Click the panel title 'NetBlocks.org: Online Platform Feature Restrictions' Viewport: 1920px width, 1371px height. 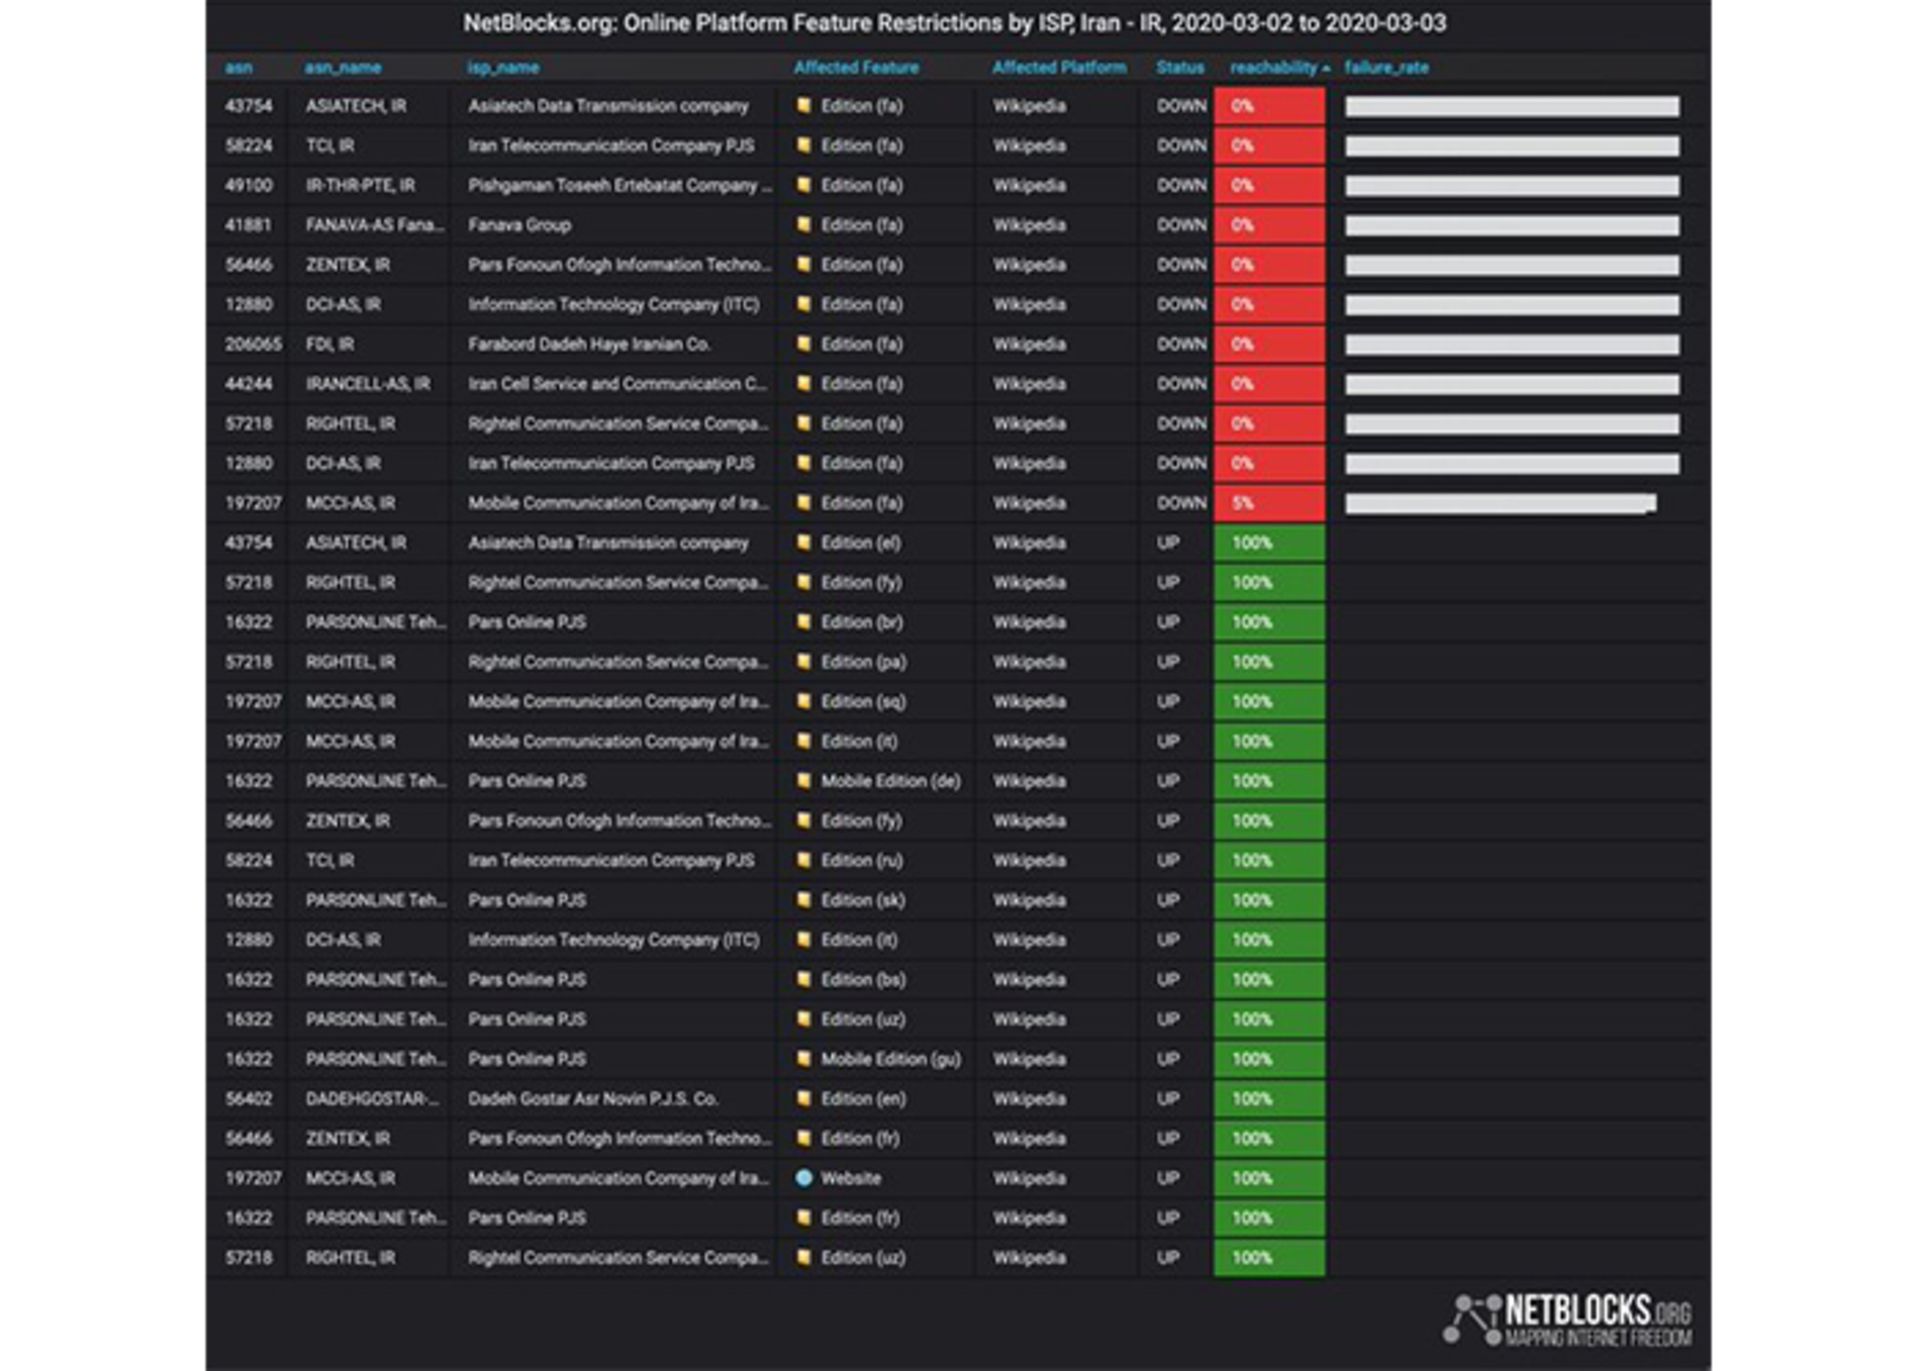point(954,23)
